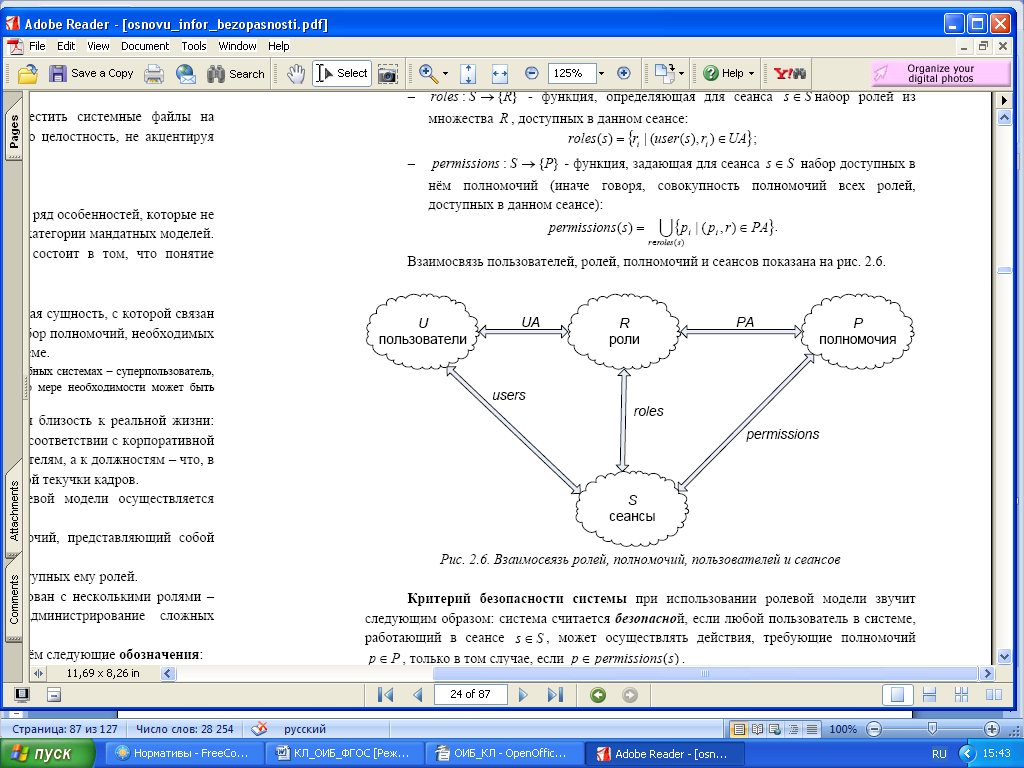Go to the first page
Screen dimensions: 1024x768
(386, 695)
